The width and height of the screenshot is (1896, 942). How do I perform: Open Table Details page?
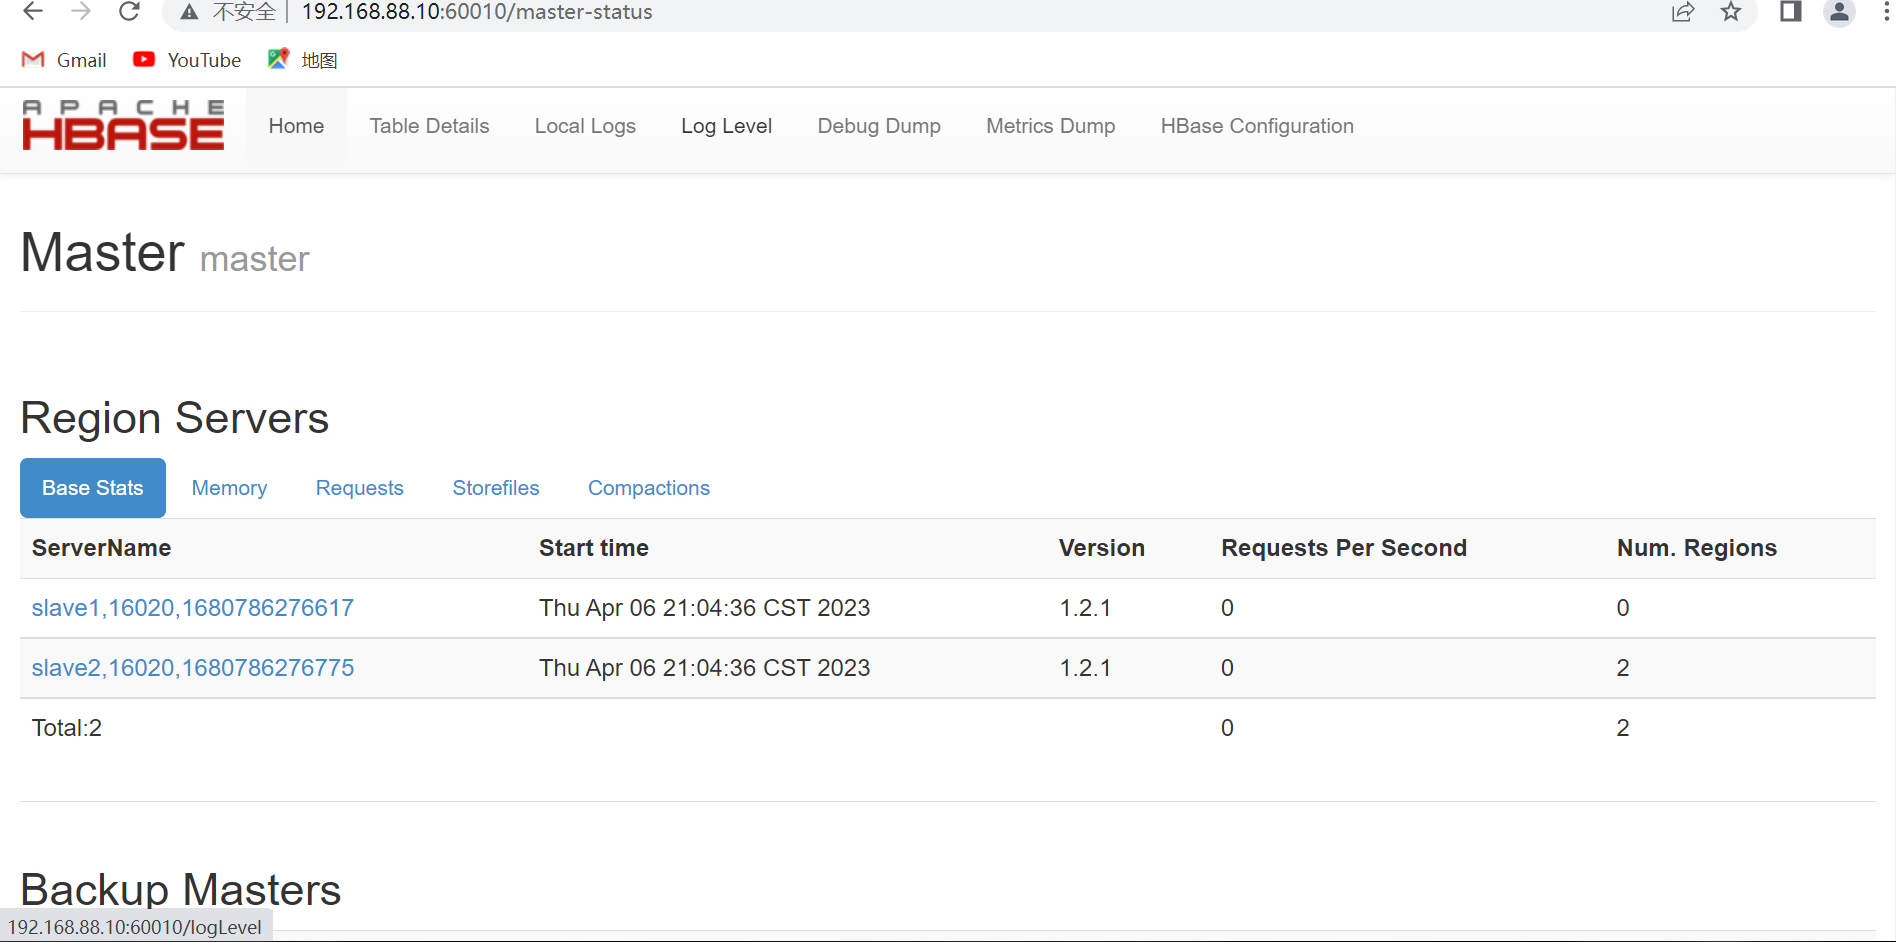[x=429, y=126]
